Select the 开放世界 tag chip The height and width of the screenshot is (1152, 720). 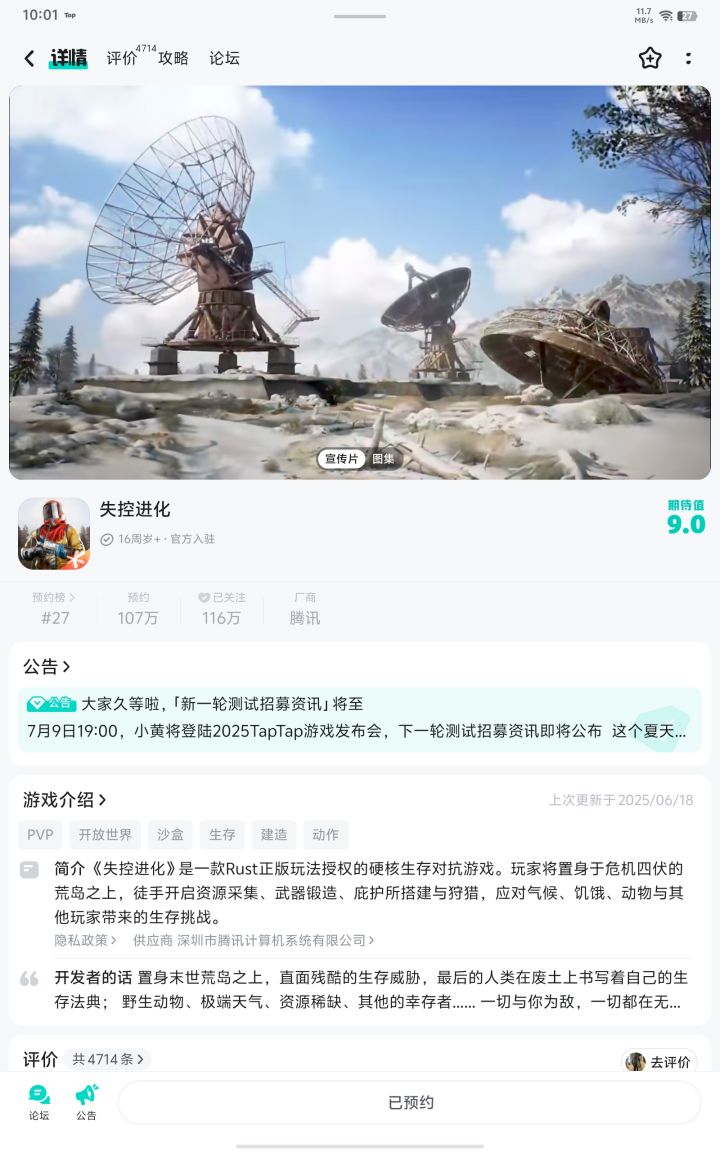pyautogui.click(x=105, y=835)
